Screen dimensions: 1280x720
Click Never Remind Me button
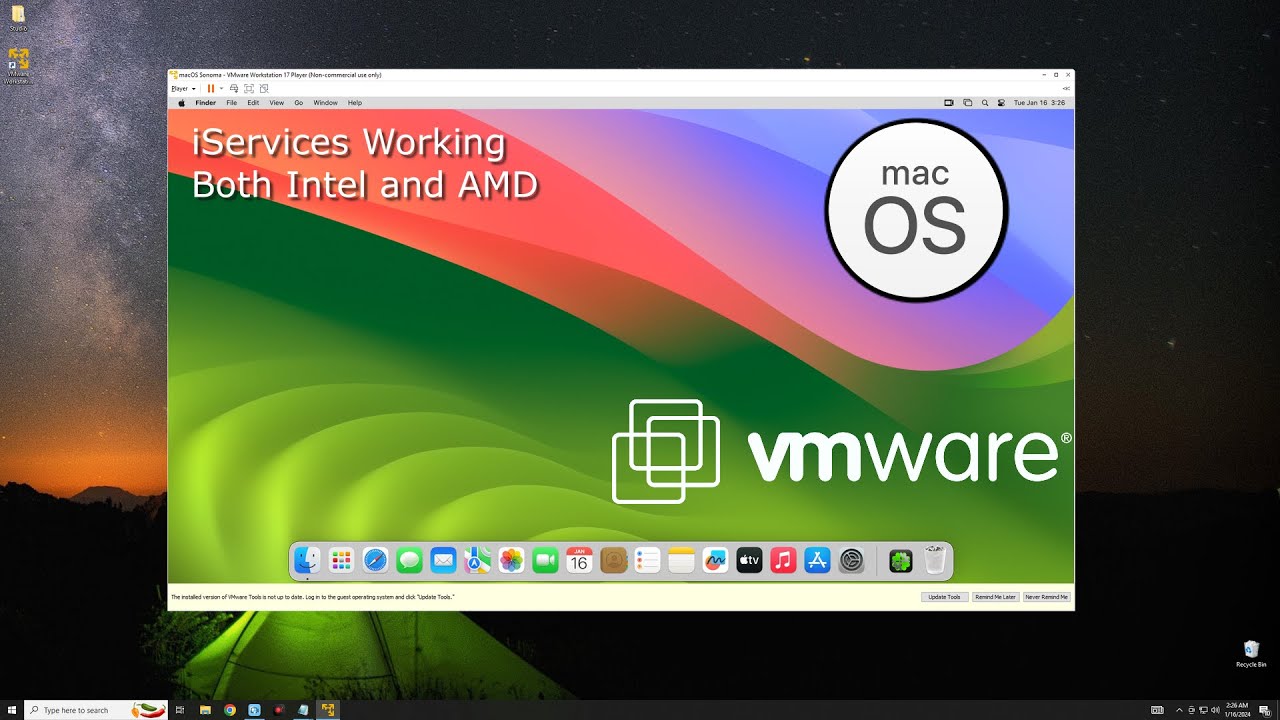[1046, 597]
